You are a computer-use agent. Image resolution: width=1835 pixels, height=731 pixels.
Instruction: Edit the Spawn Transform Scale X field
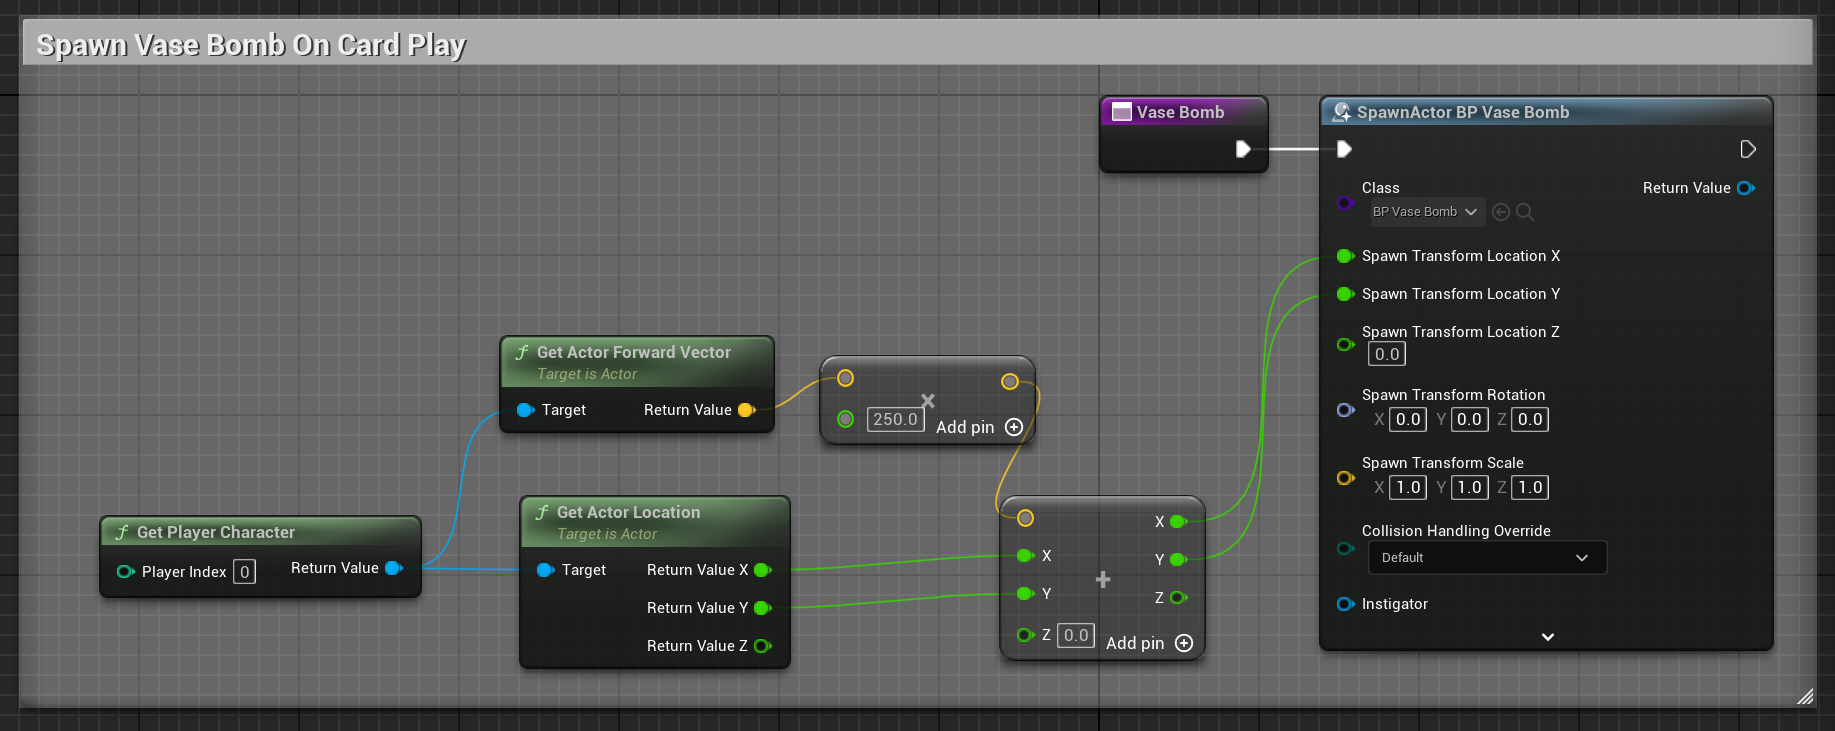click(1408, 488)
